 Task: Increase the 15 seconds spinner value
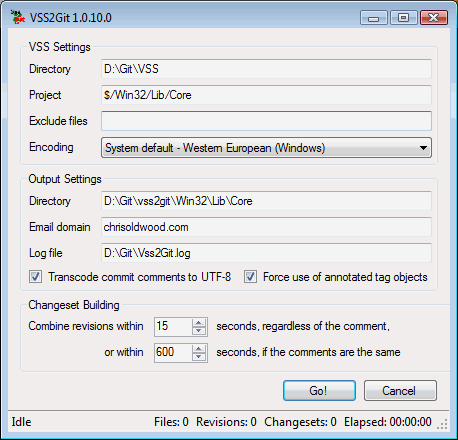point(199,322)
